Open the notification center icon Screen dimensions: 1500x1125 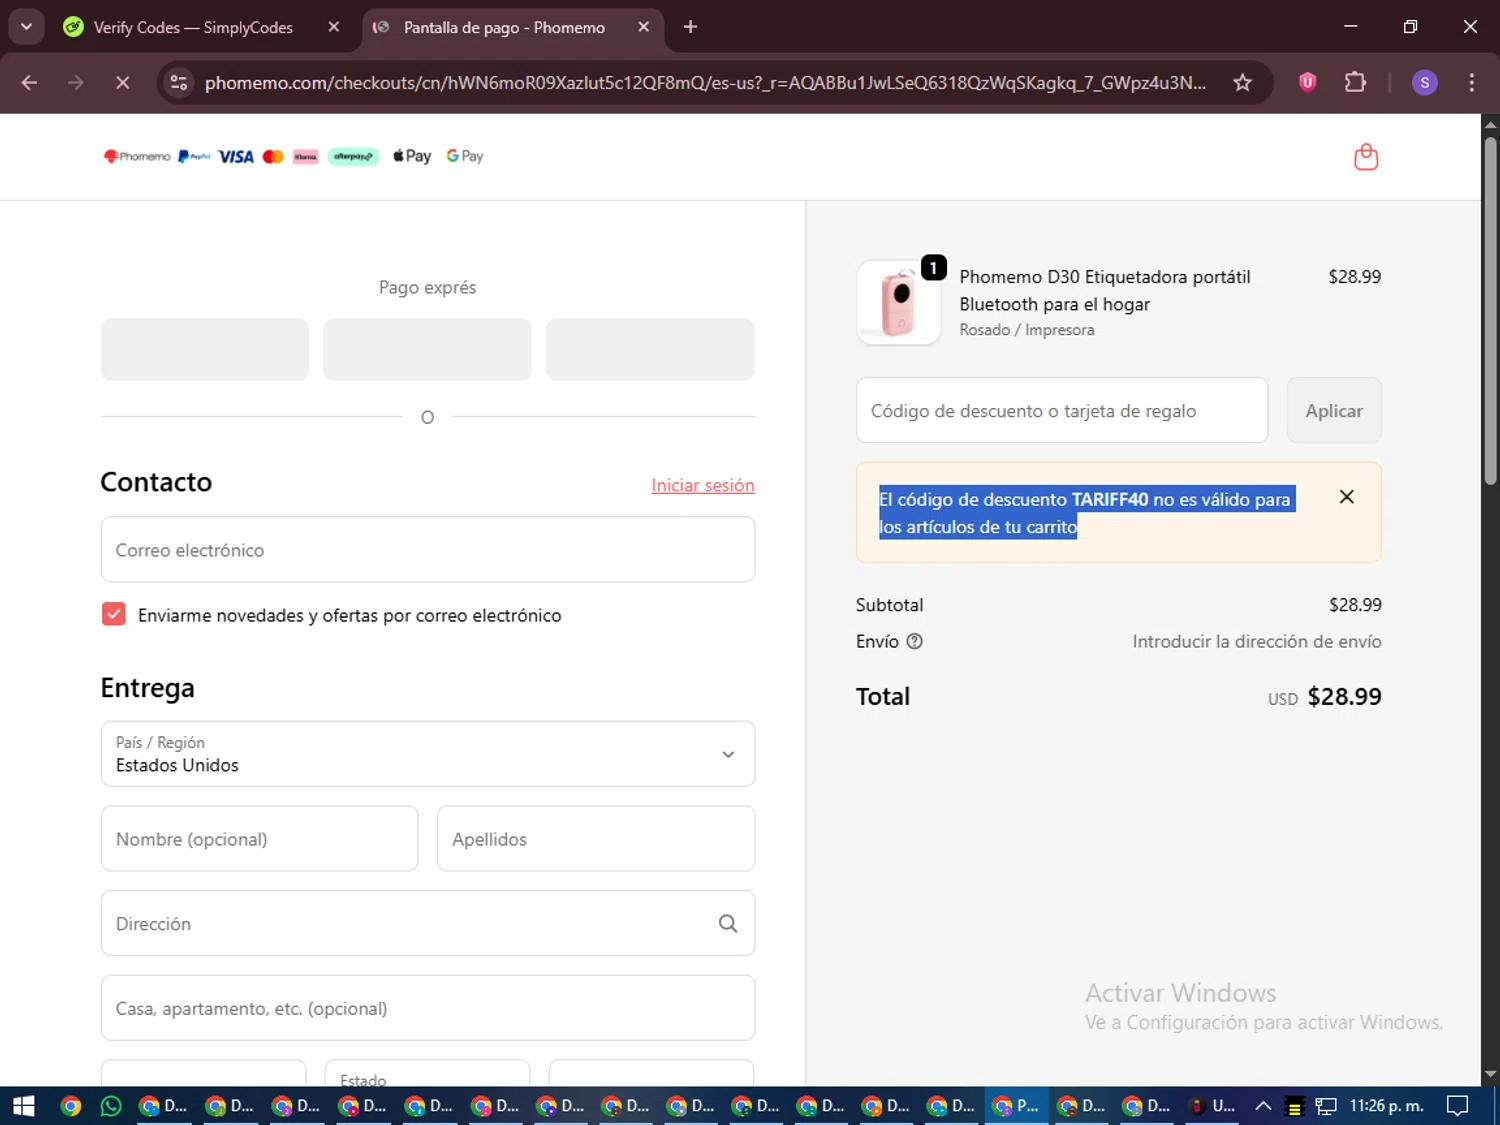pyautogui.click(x=1458, y=1106)
